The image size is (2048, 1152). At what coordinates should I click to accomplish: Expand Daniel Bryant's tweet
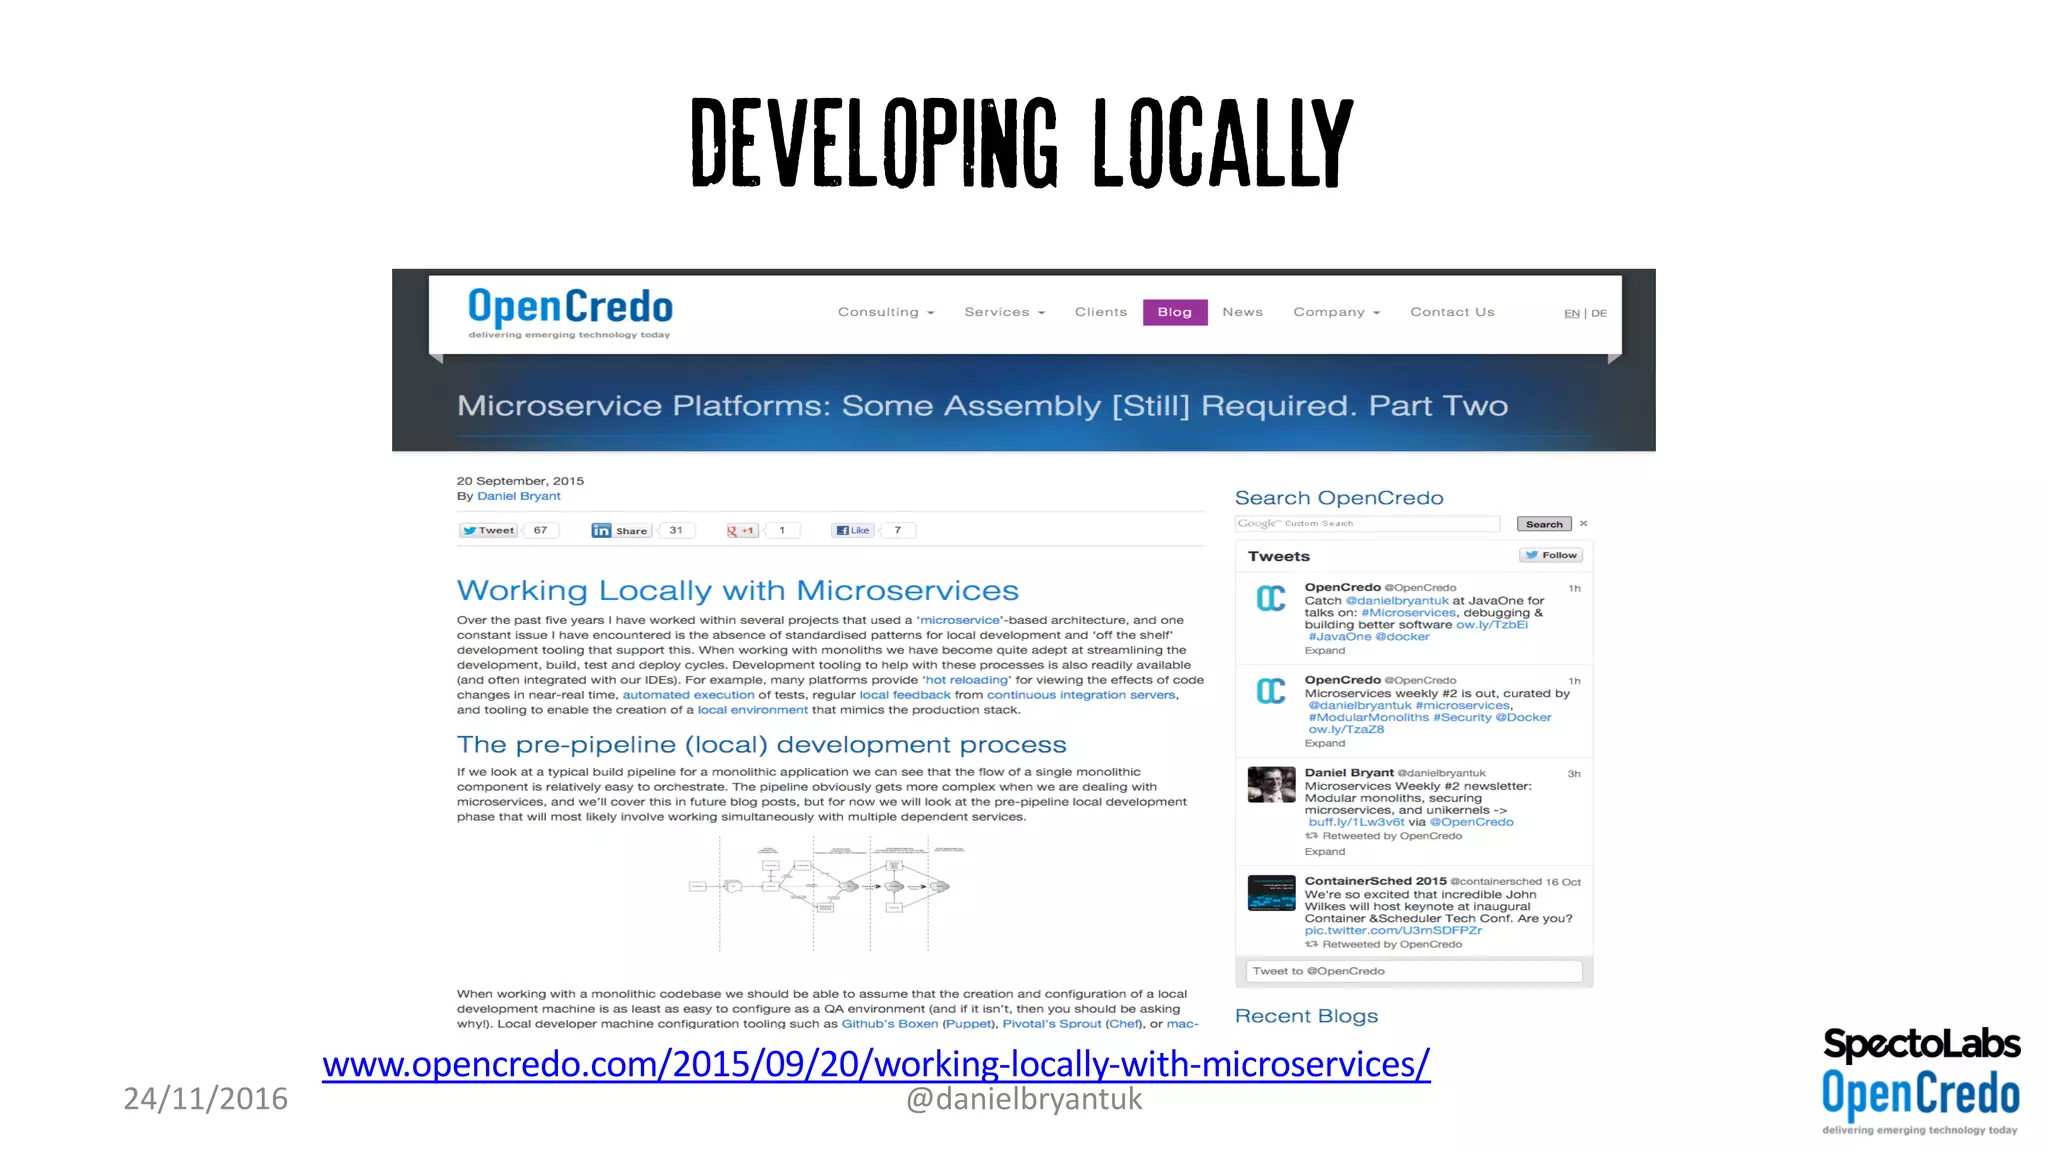[1325, 852]
